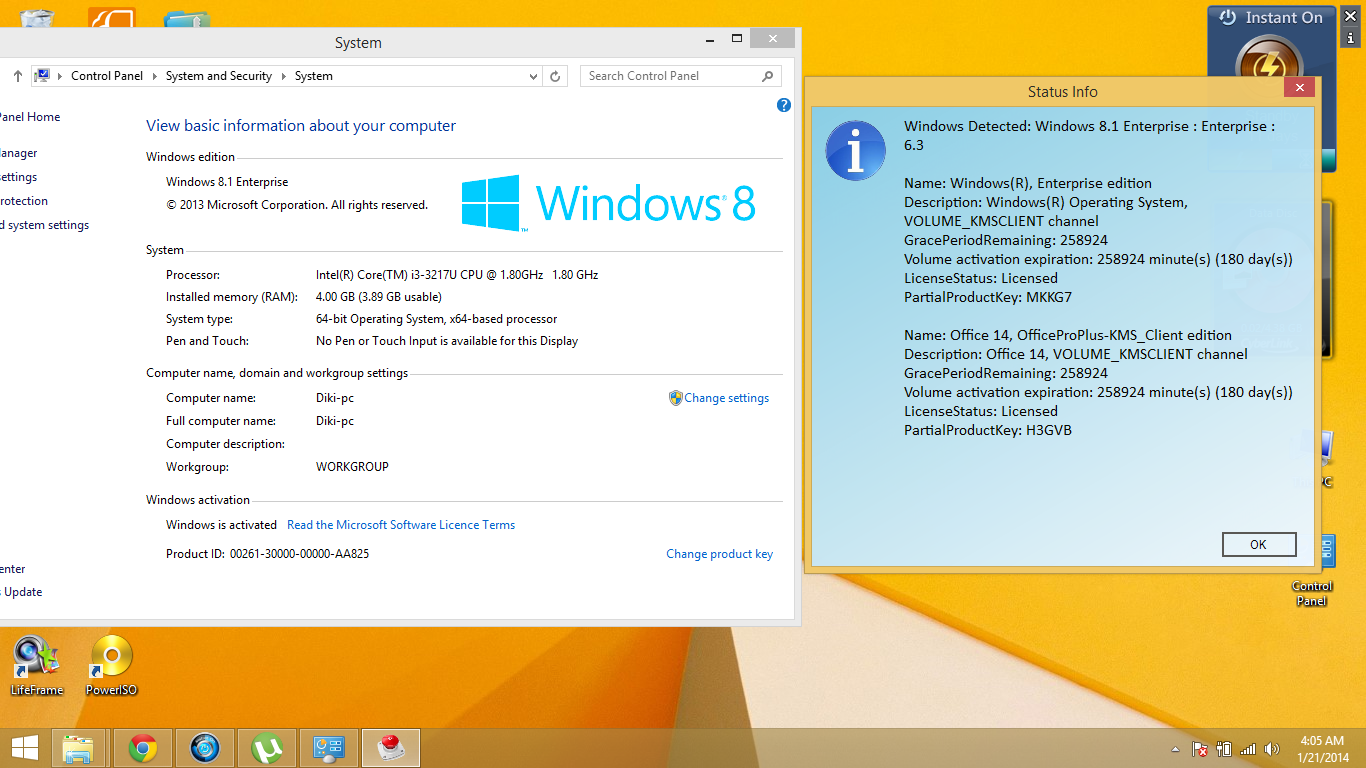
Task: Open the Action Center flag tray icon
Action: pos(1199,749)
